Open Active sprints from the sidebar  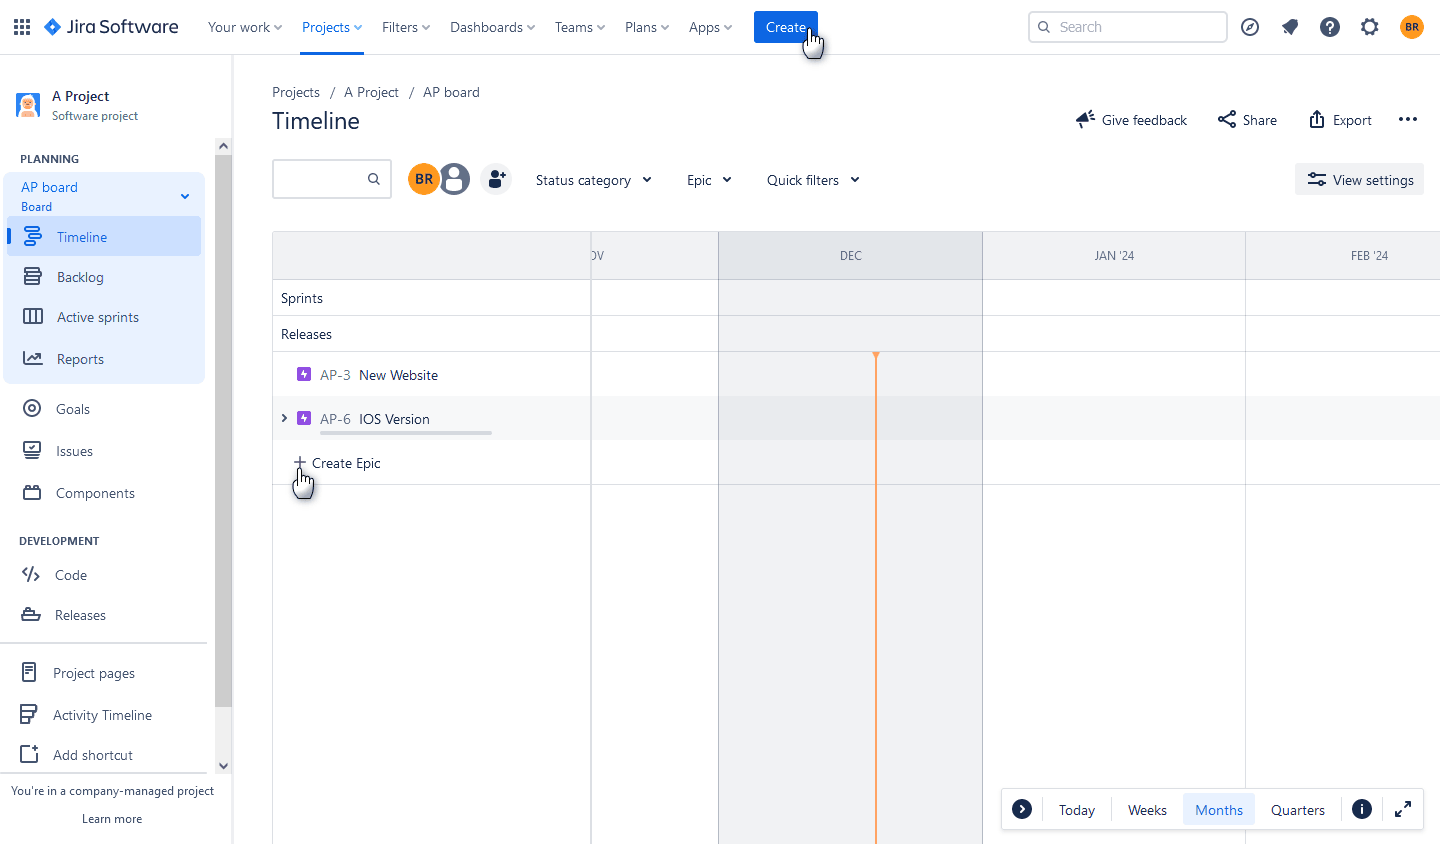pyautogui.click(x=32, y=316)
